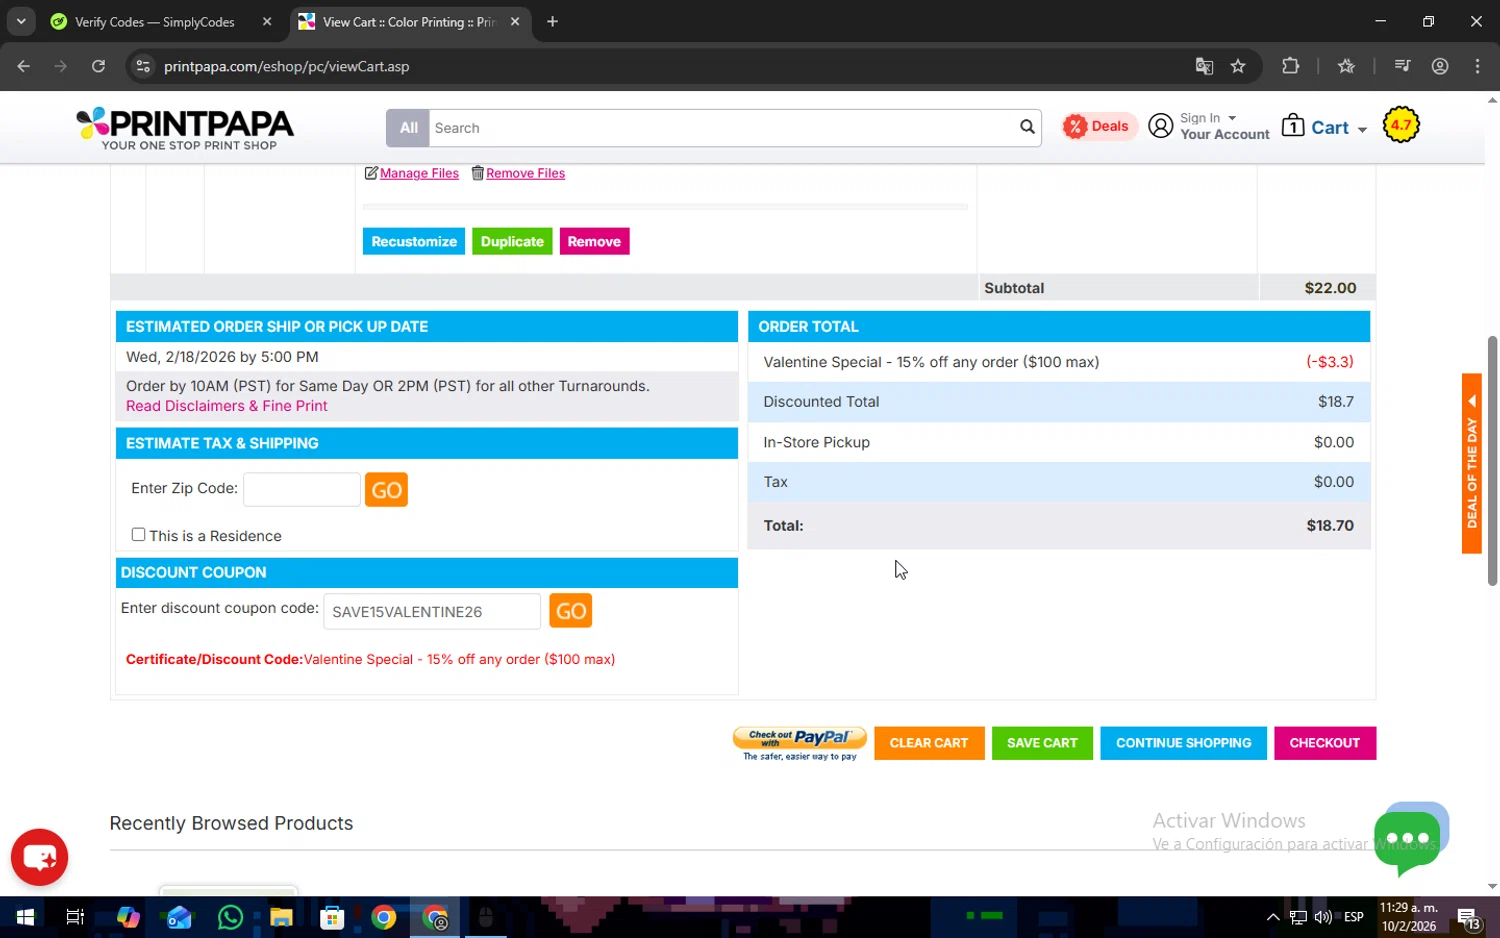Open Task View on the taskbar
The image size is (1500, 938).
[75, 917]
